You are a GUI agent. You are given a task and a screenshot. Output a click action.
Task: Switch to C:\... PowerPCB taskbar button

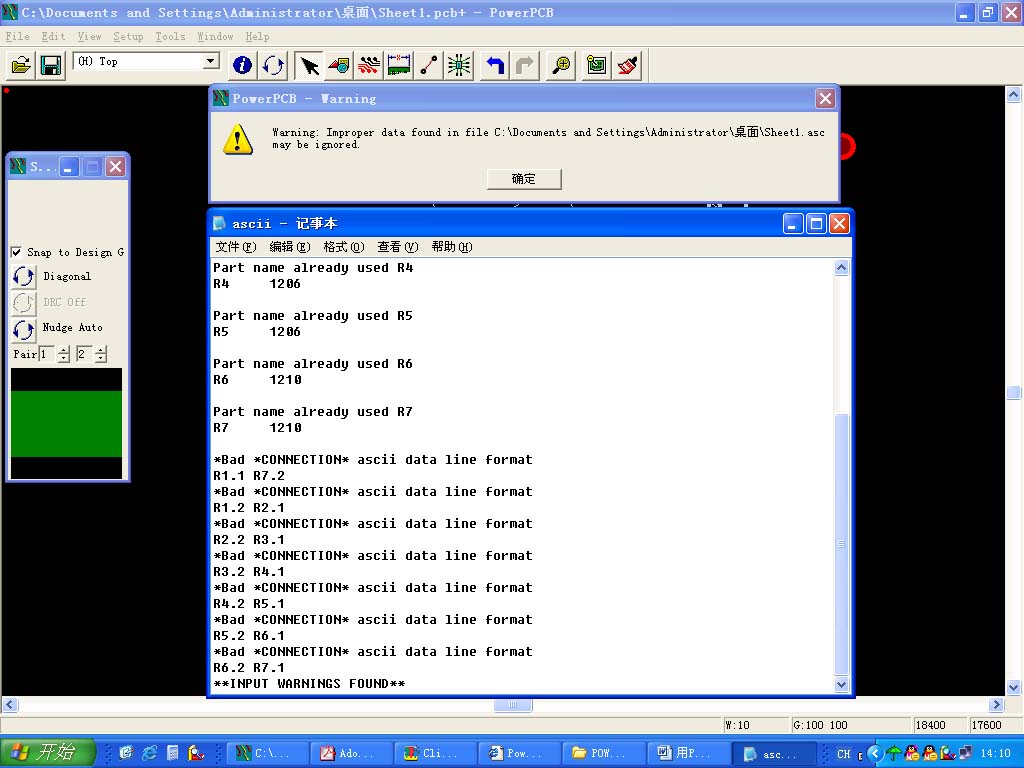[x=266, y=753]
